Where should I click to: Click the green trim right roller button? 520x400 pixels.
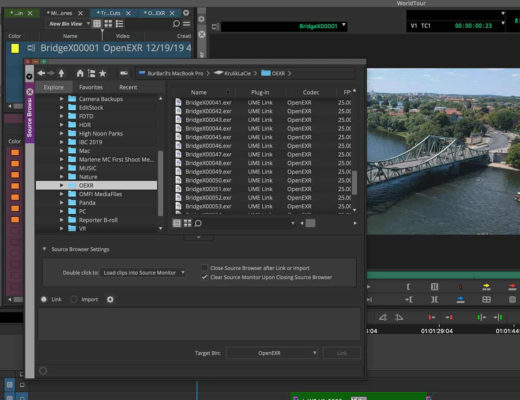coord(498,317)
